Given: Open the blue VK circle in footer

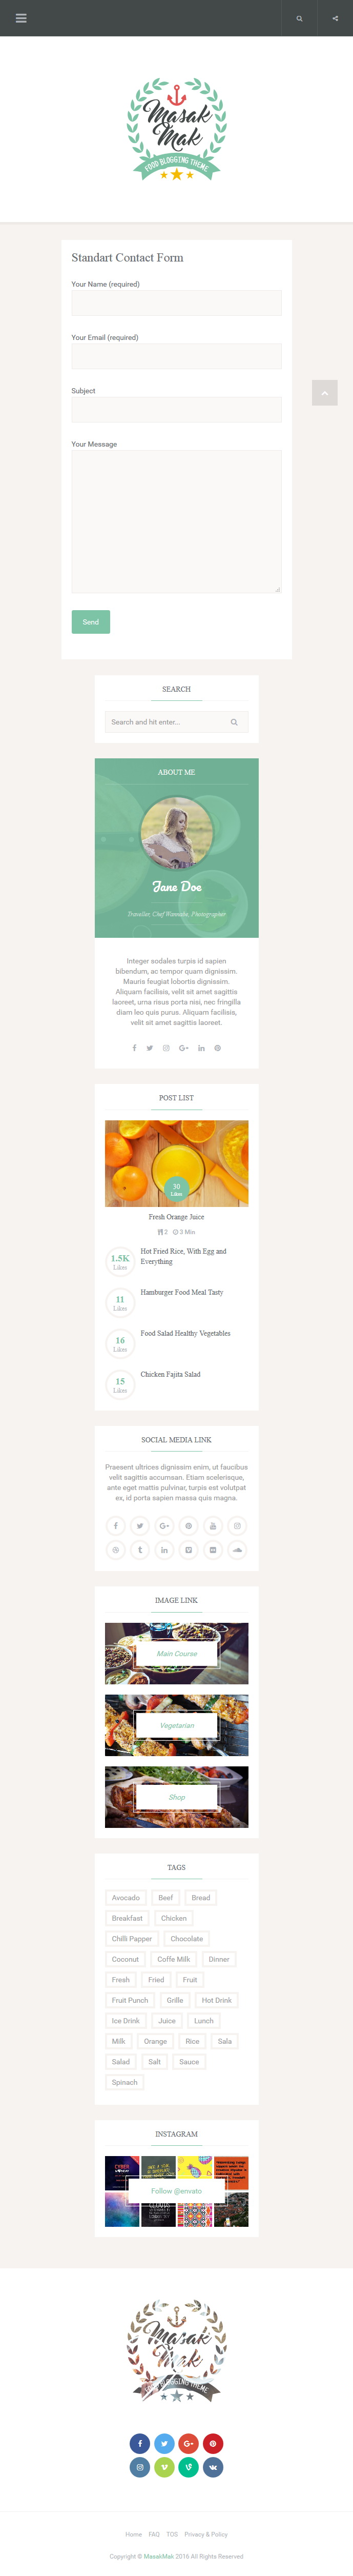Looking at the screenshot, I should (x=213, y=2467).
